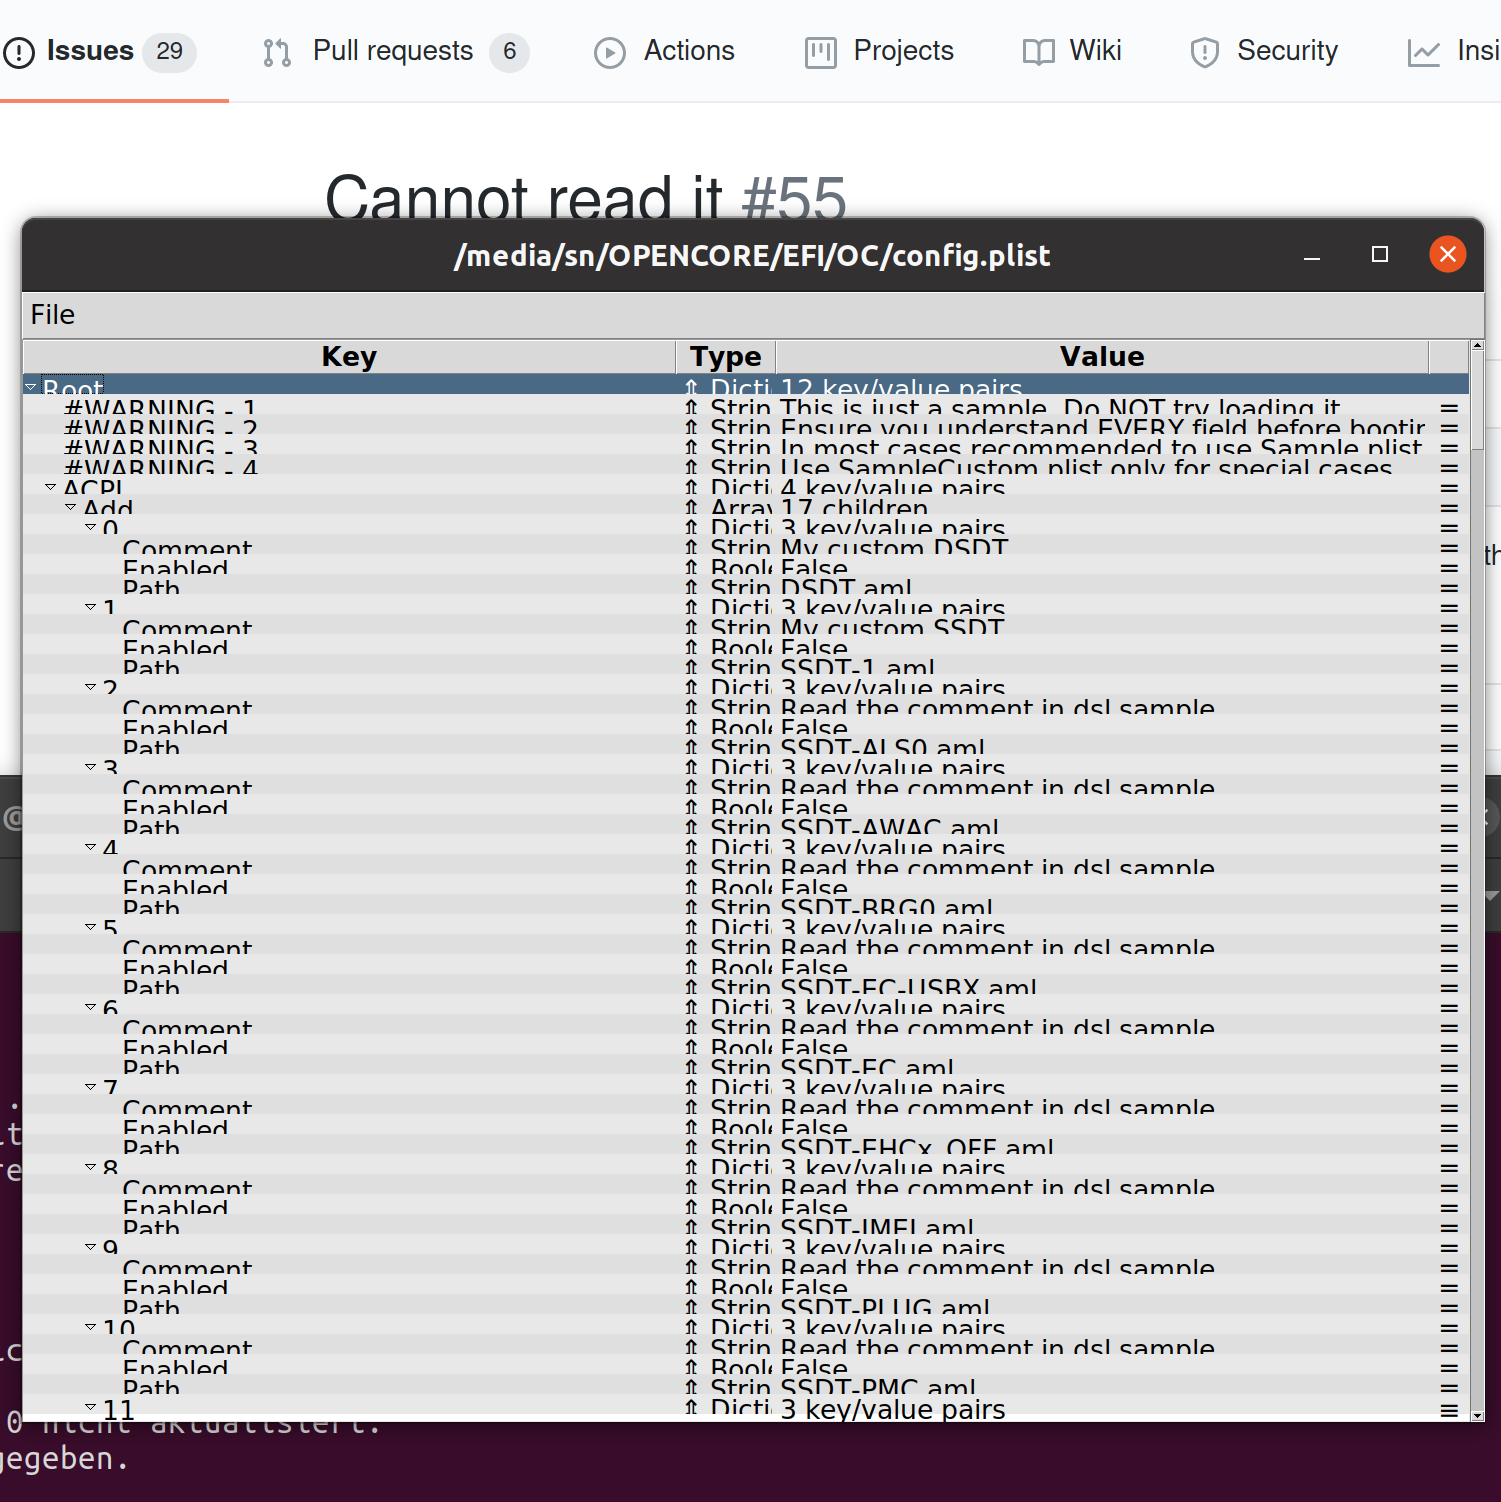Click the Projects board icon
This screenshot has width=1501, height=1502.
(820, 52)
